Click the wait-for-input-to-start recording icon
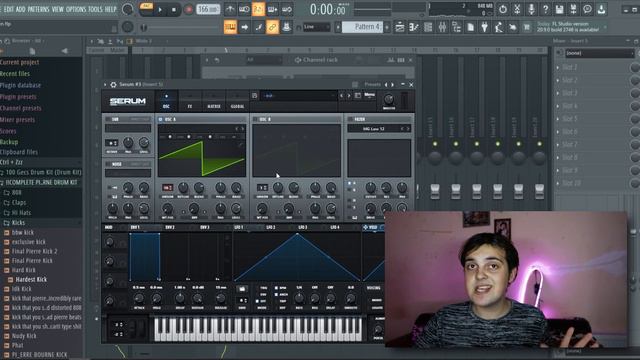Image resolution: width=640 pixels, height=360 pixels. 244,9
